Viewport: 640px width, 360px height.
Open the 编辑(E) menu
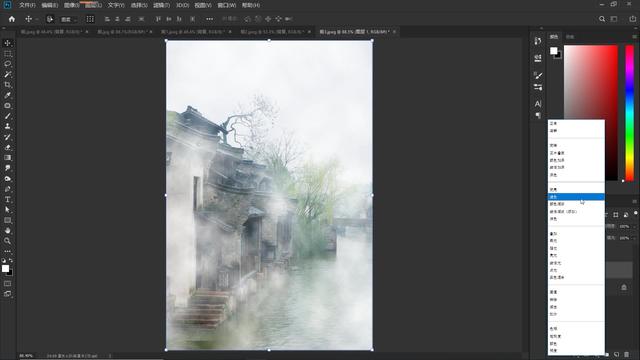pyautogui.click(x=49, y=5)
